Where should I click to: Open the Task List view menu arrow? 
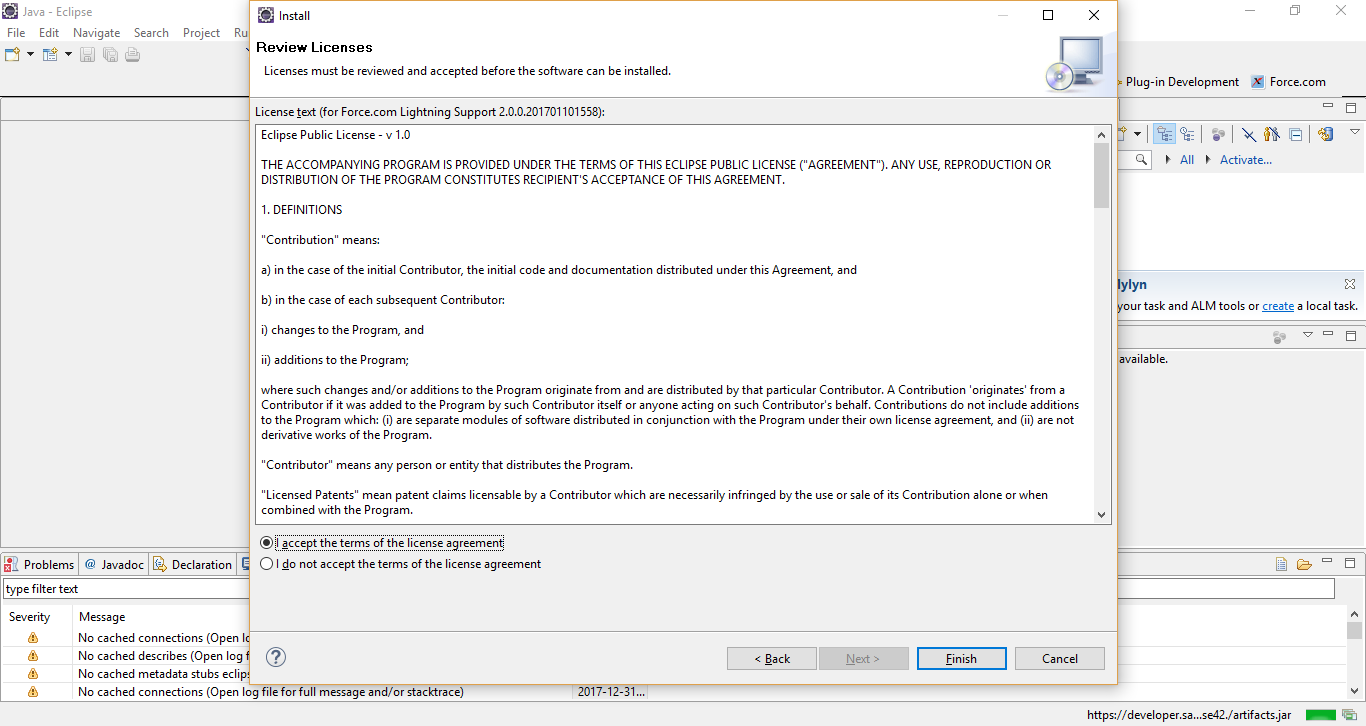[x=1355, y=132]
